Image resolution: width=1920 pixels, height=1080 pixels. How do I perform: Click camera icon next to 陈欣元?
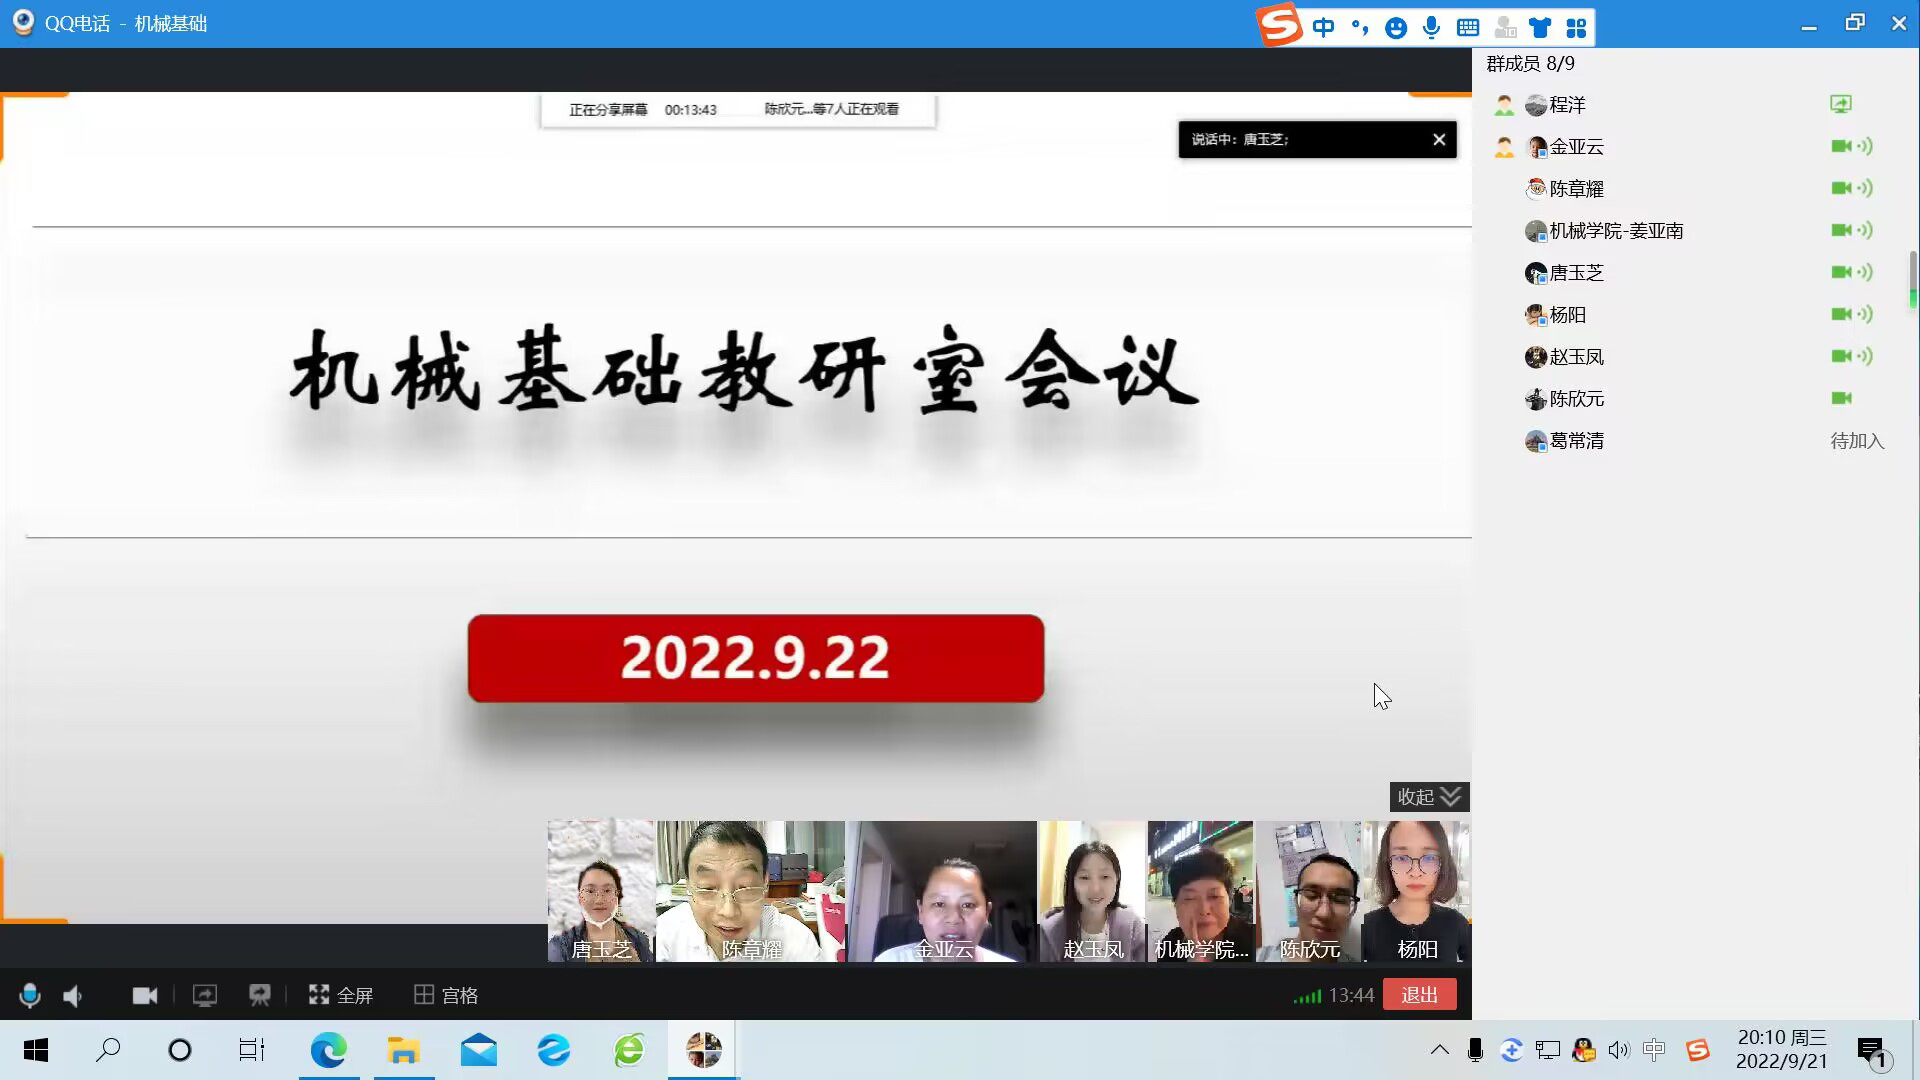pyautogui.click(x=1841, y=398)
